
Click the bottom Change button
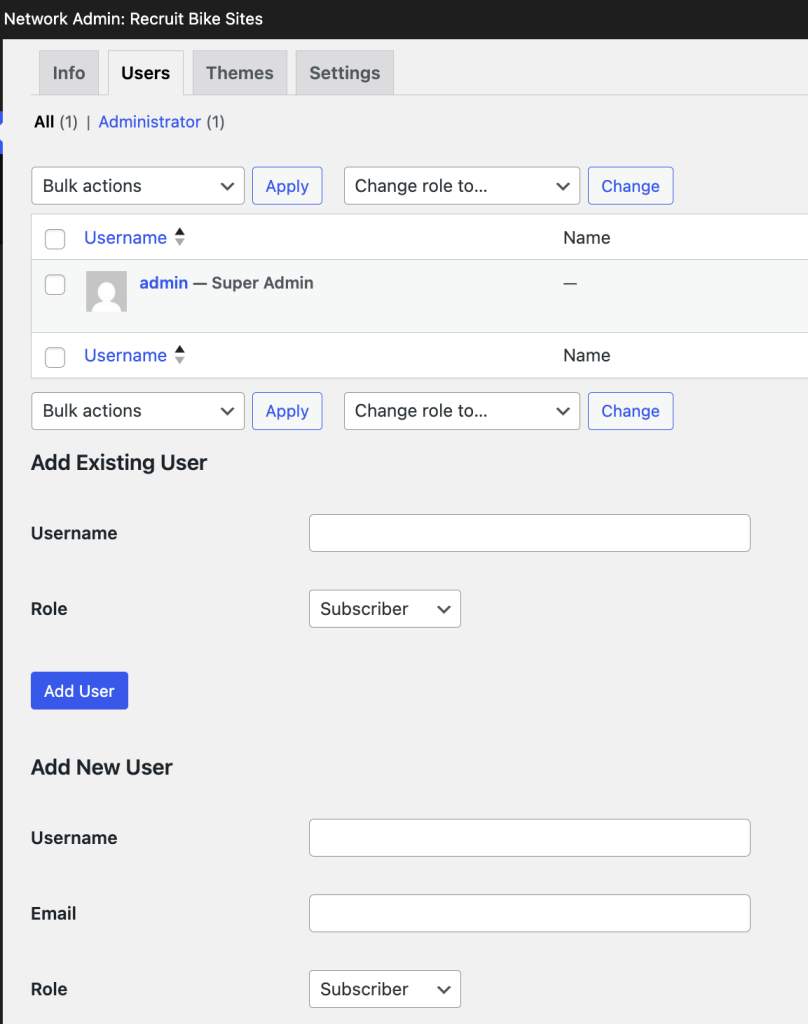(630, 411)
